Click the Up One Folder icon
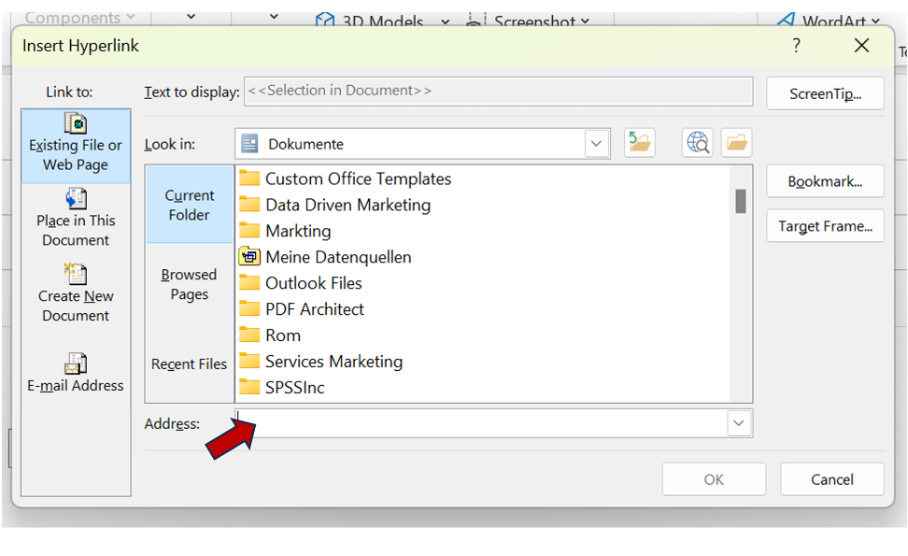This screenshot has width=908, height=556. coord(640,143)
